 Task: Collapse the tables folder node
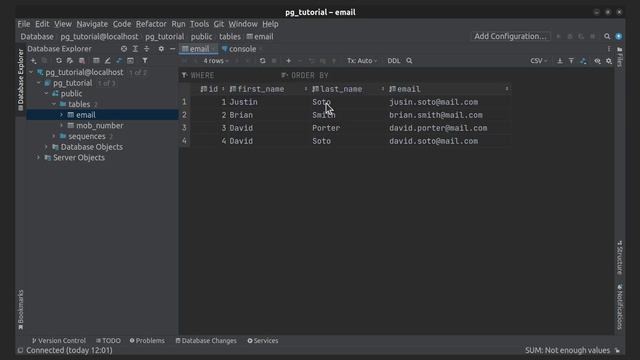point(54,104)
